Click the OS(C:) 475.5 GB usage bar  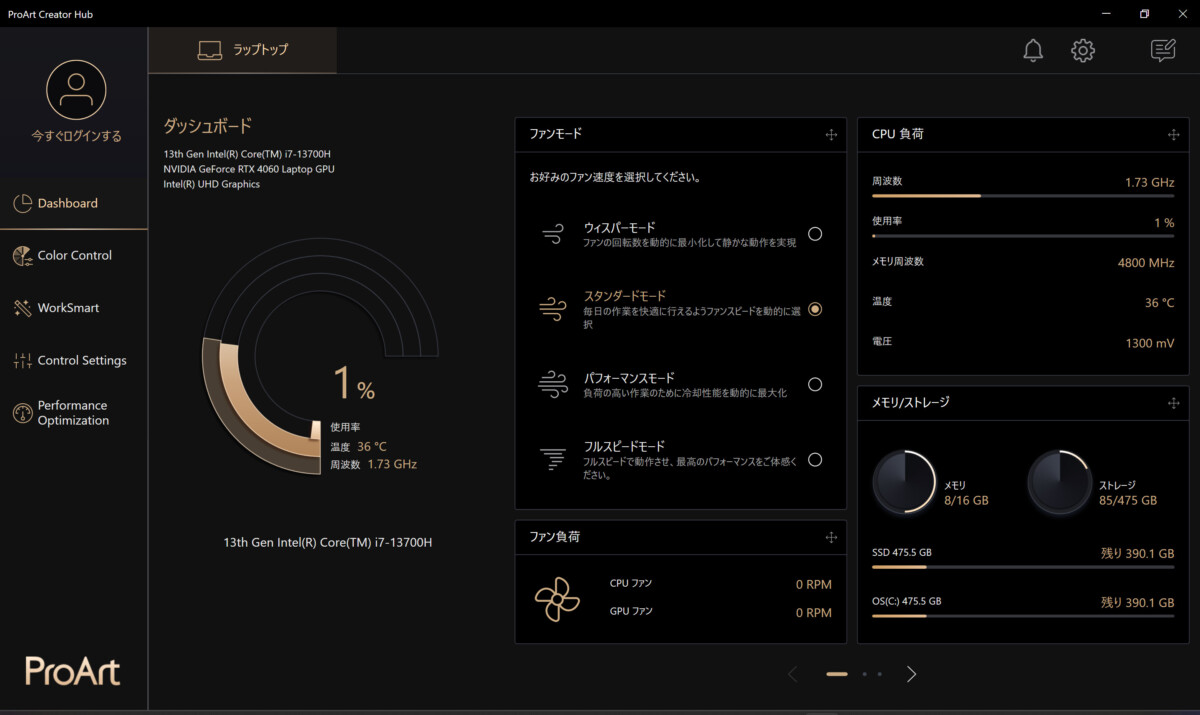[1023, 616]
